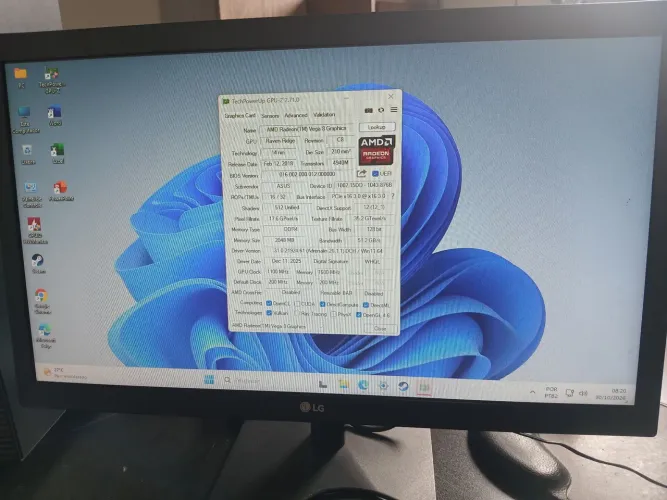Viewport: 667px width, 500px height.
Task: Click the AMD Radeon Graphics logo
Action: click(376, 150)
